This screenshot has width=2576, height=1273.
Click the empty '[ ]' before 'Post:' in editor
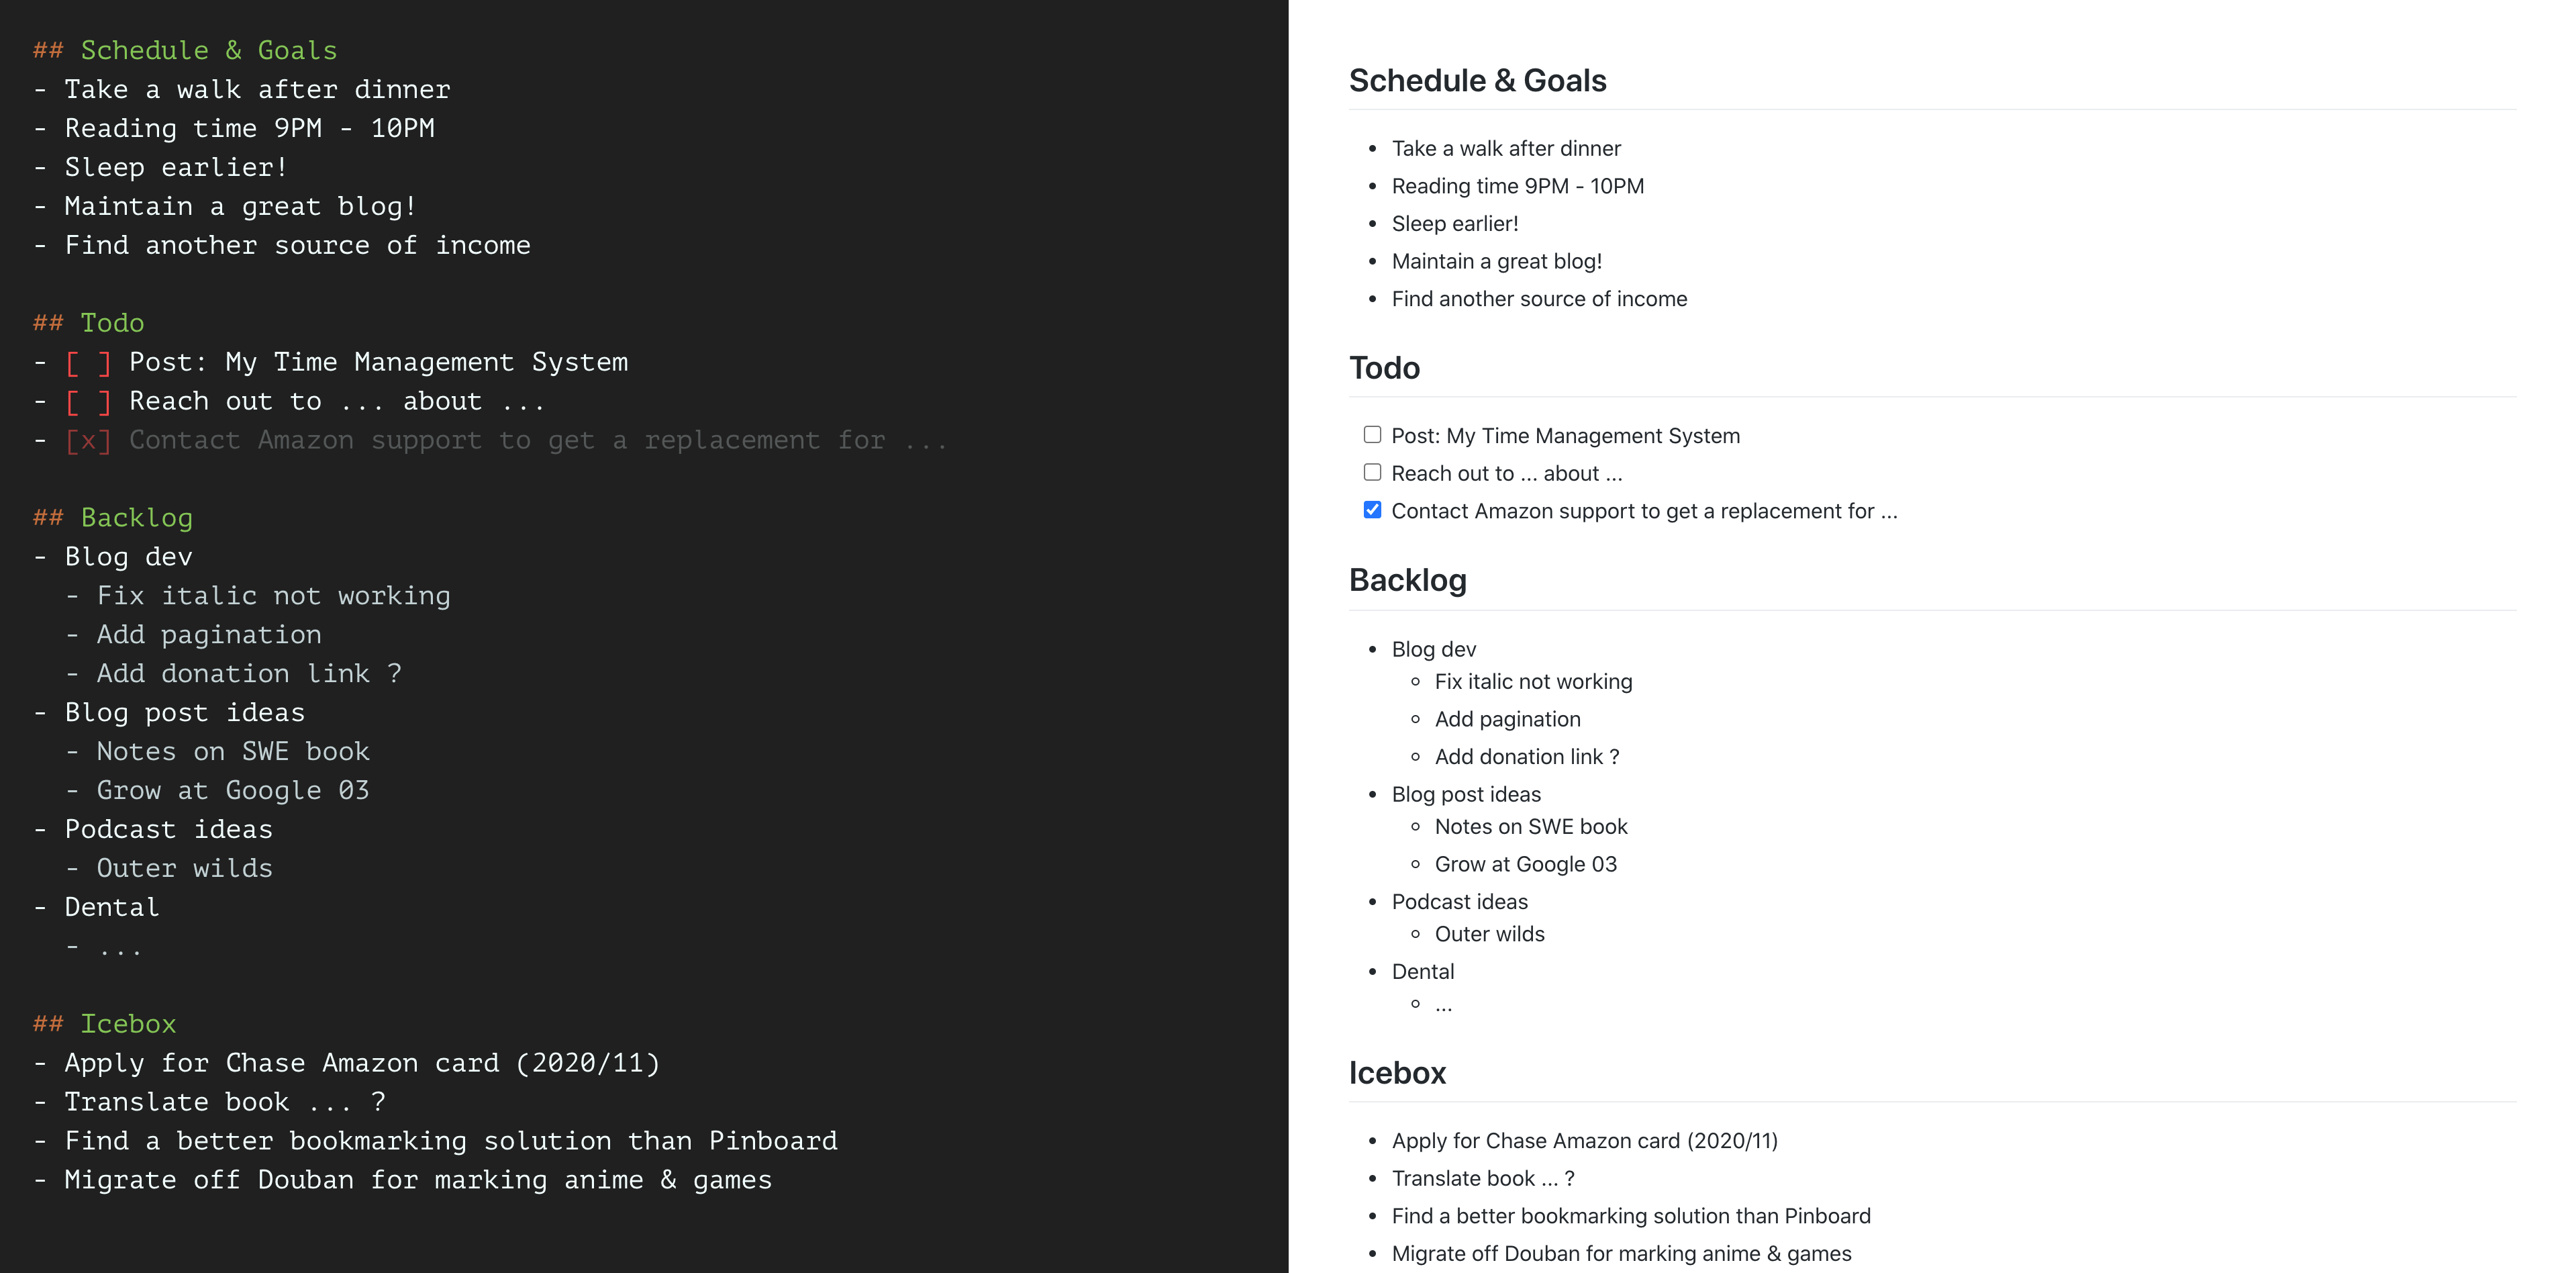click(x=88, y=362)
